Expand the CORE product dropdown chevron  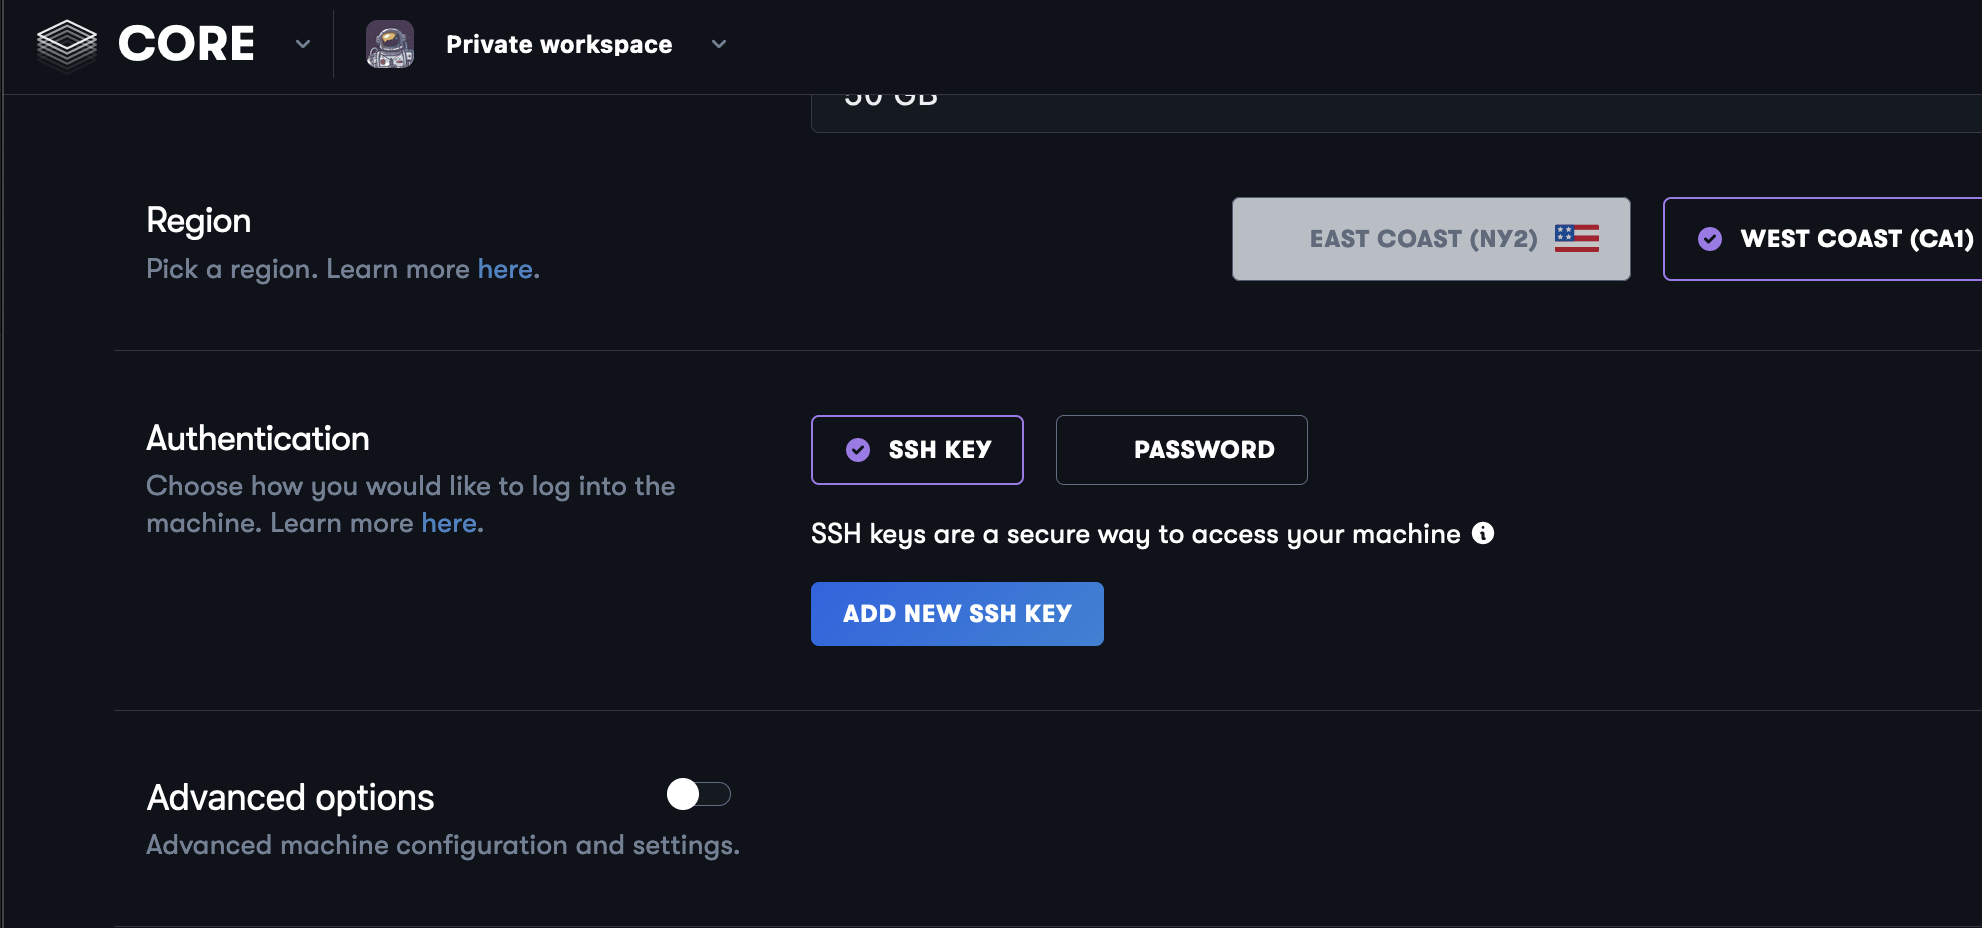tap(303, 45)
